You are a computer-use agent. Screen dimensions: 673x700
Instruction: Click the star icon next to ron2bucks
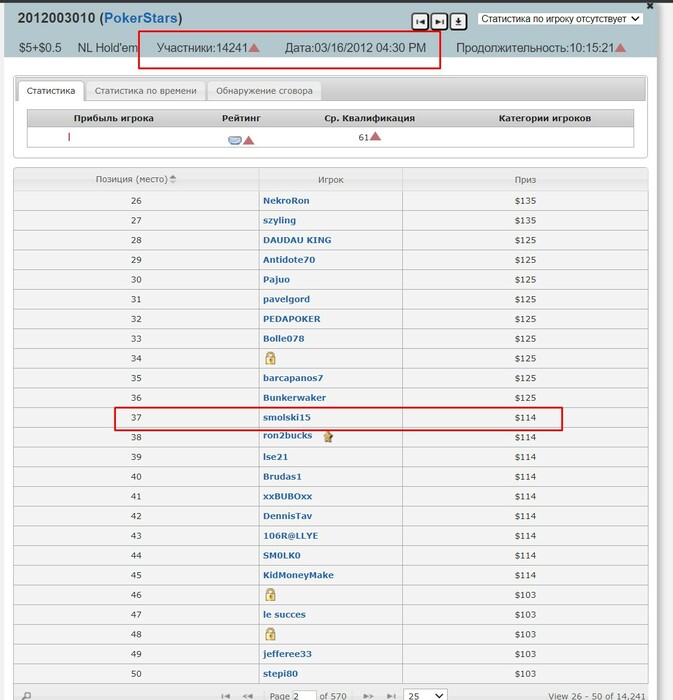pyautogui.click(x=328, y=437)
